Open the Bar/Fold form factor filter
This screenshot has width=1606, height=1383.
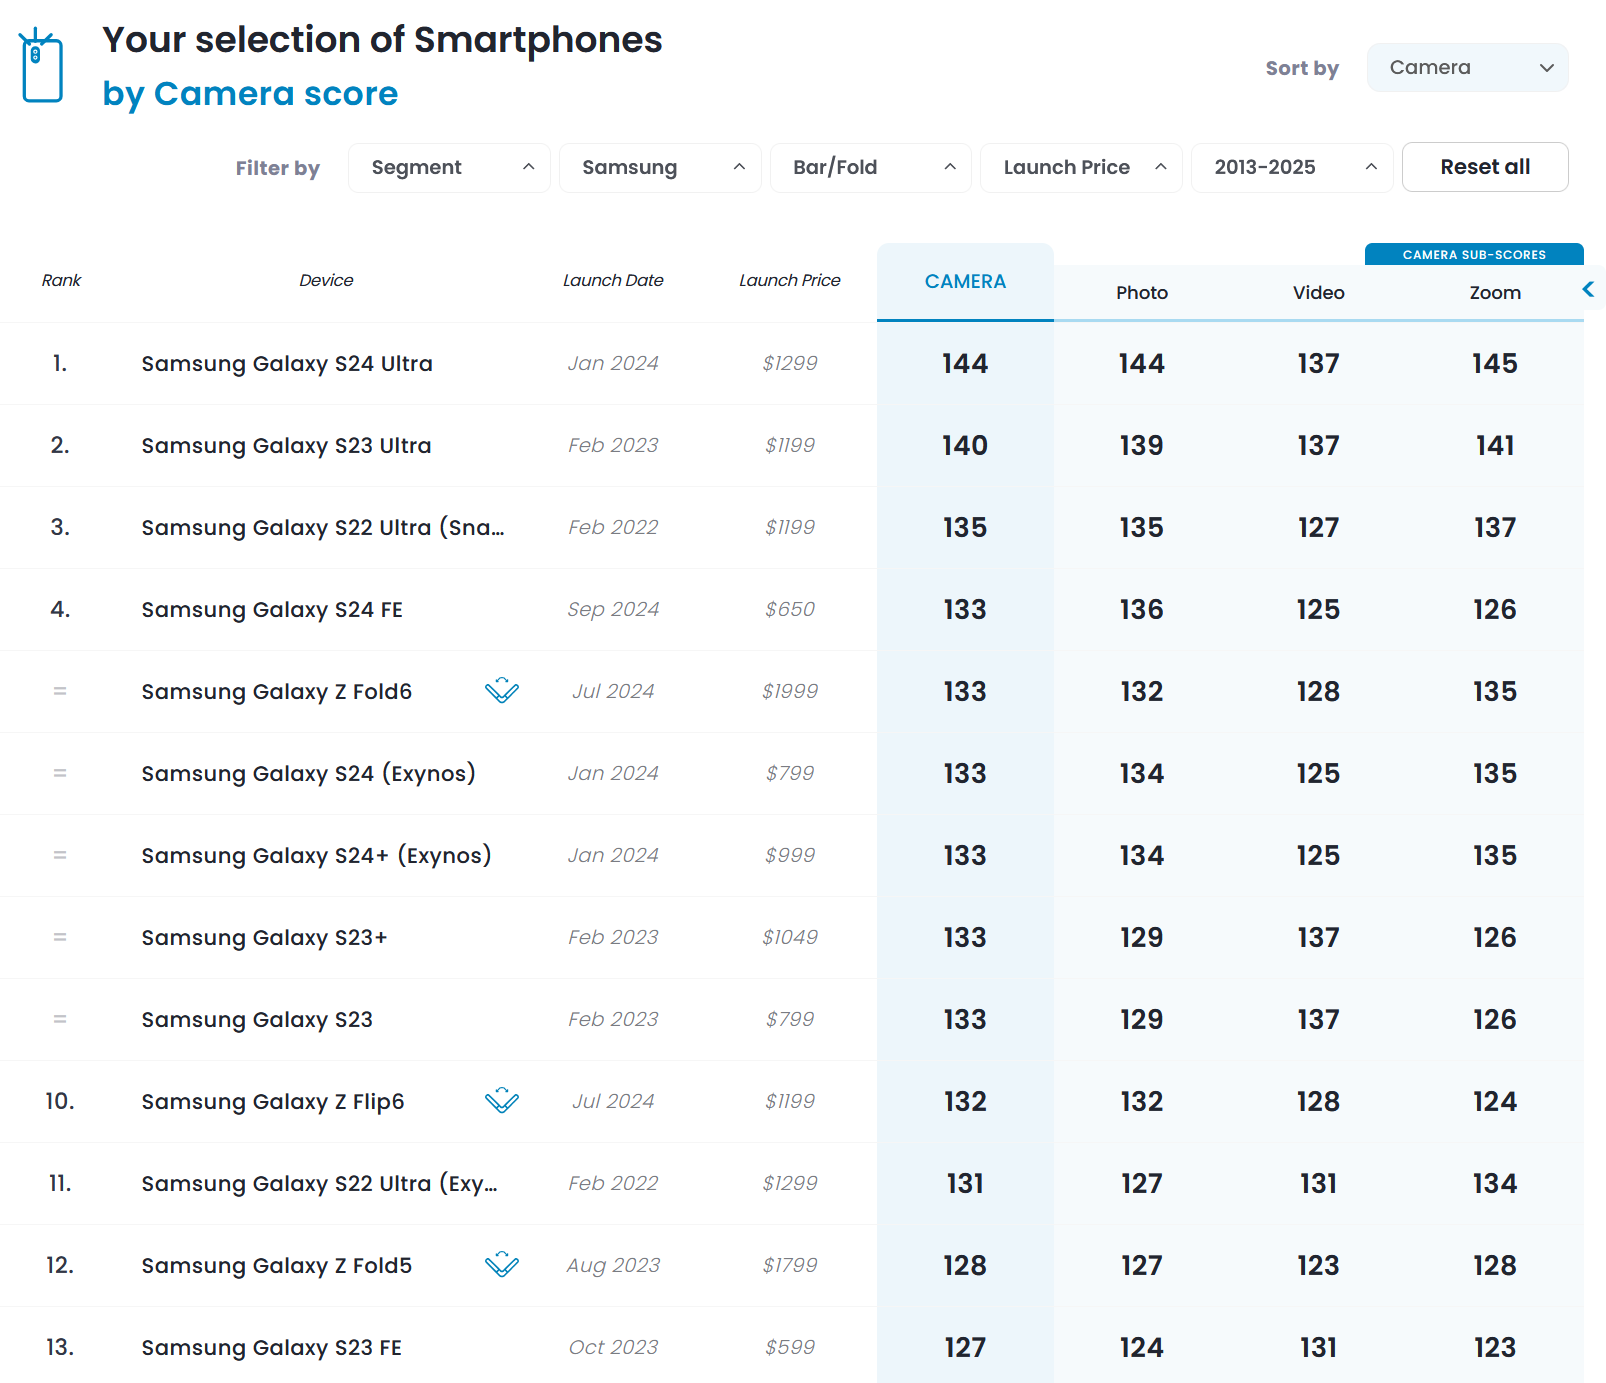(870, 167)
